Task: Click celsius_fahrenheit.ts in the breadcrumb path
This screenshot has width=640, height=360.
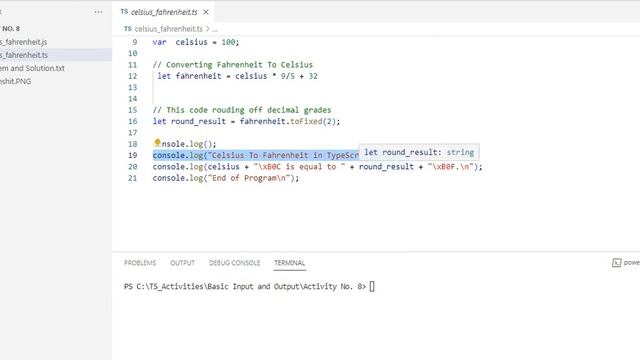Action: (168, 29)
